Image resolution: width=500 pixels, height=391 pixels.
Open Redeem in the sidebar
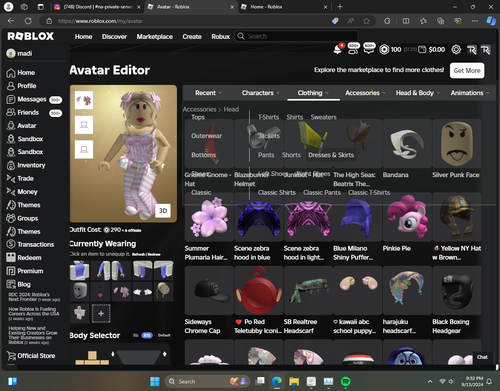coord(24,258)
